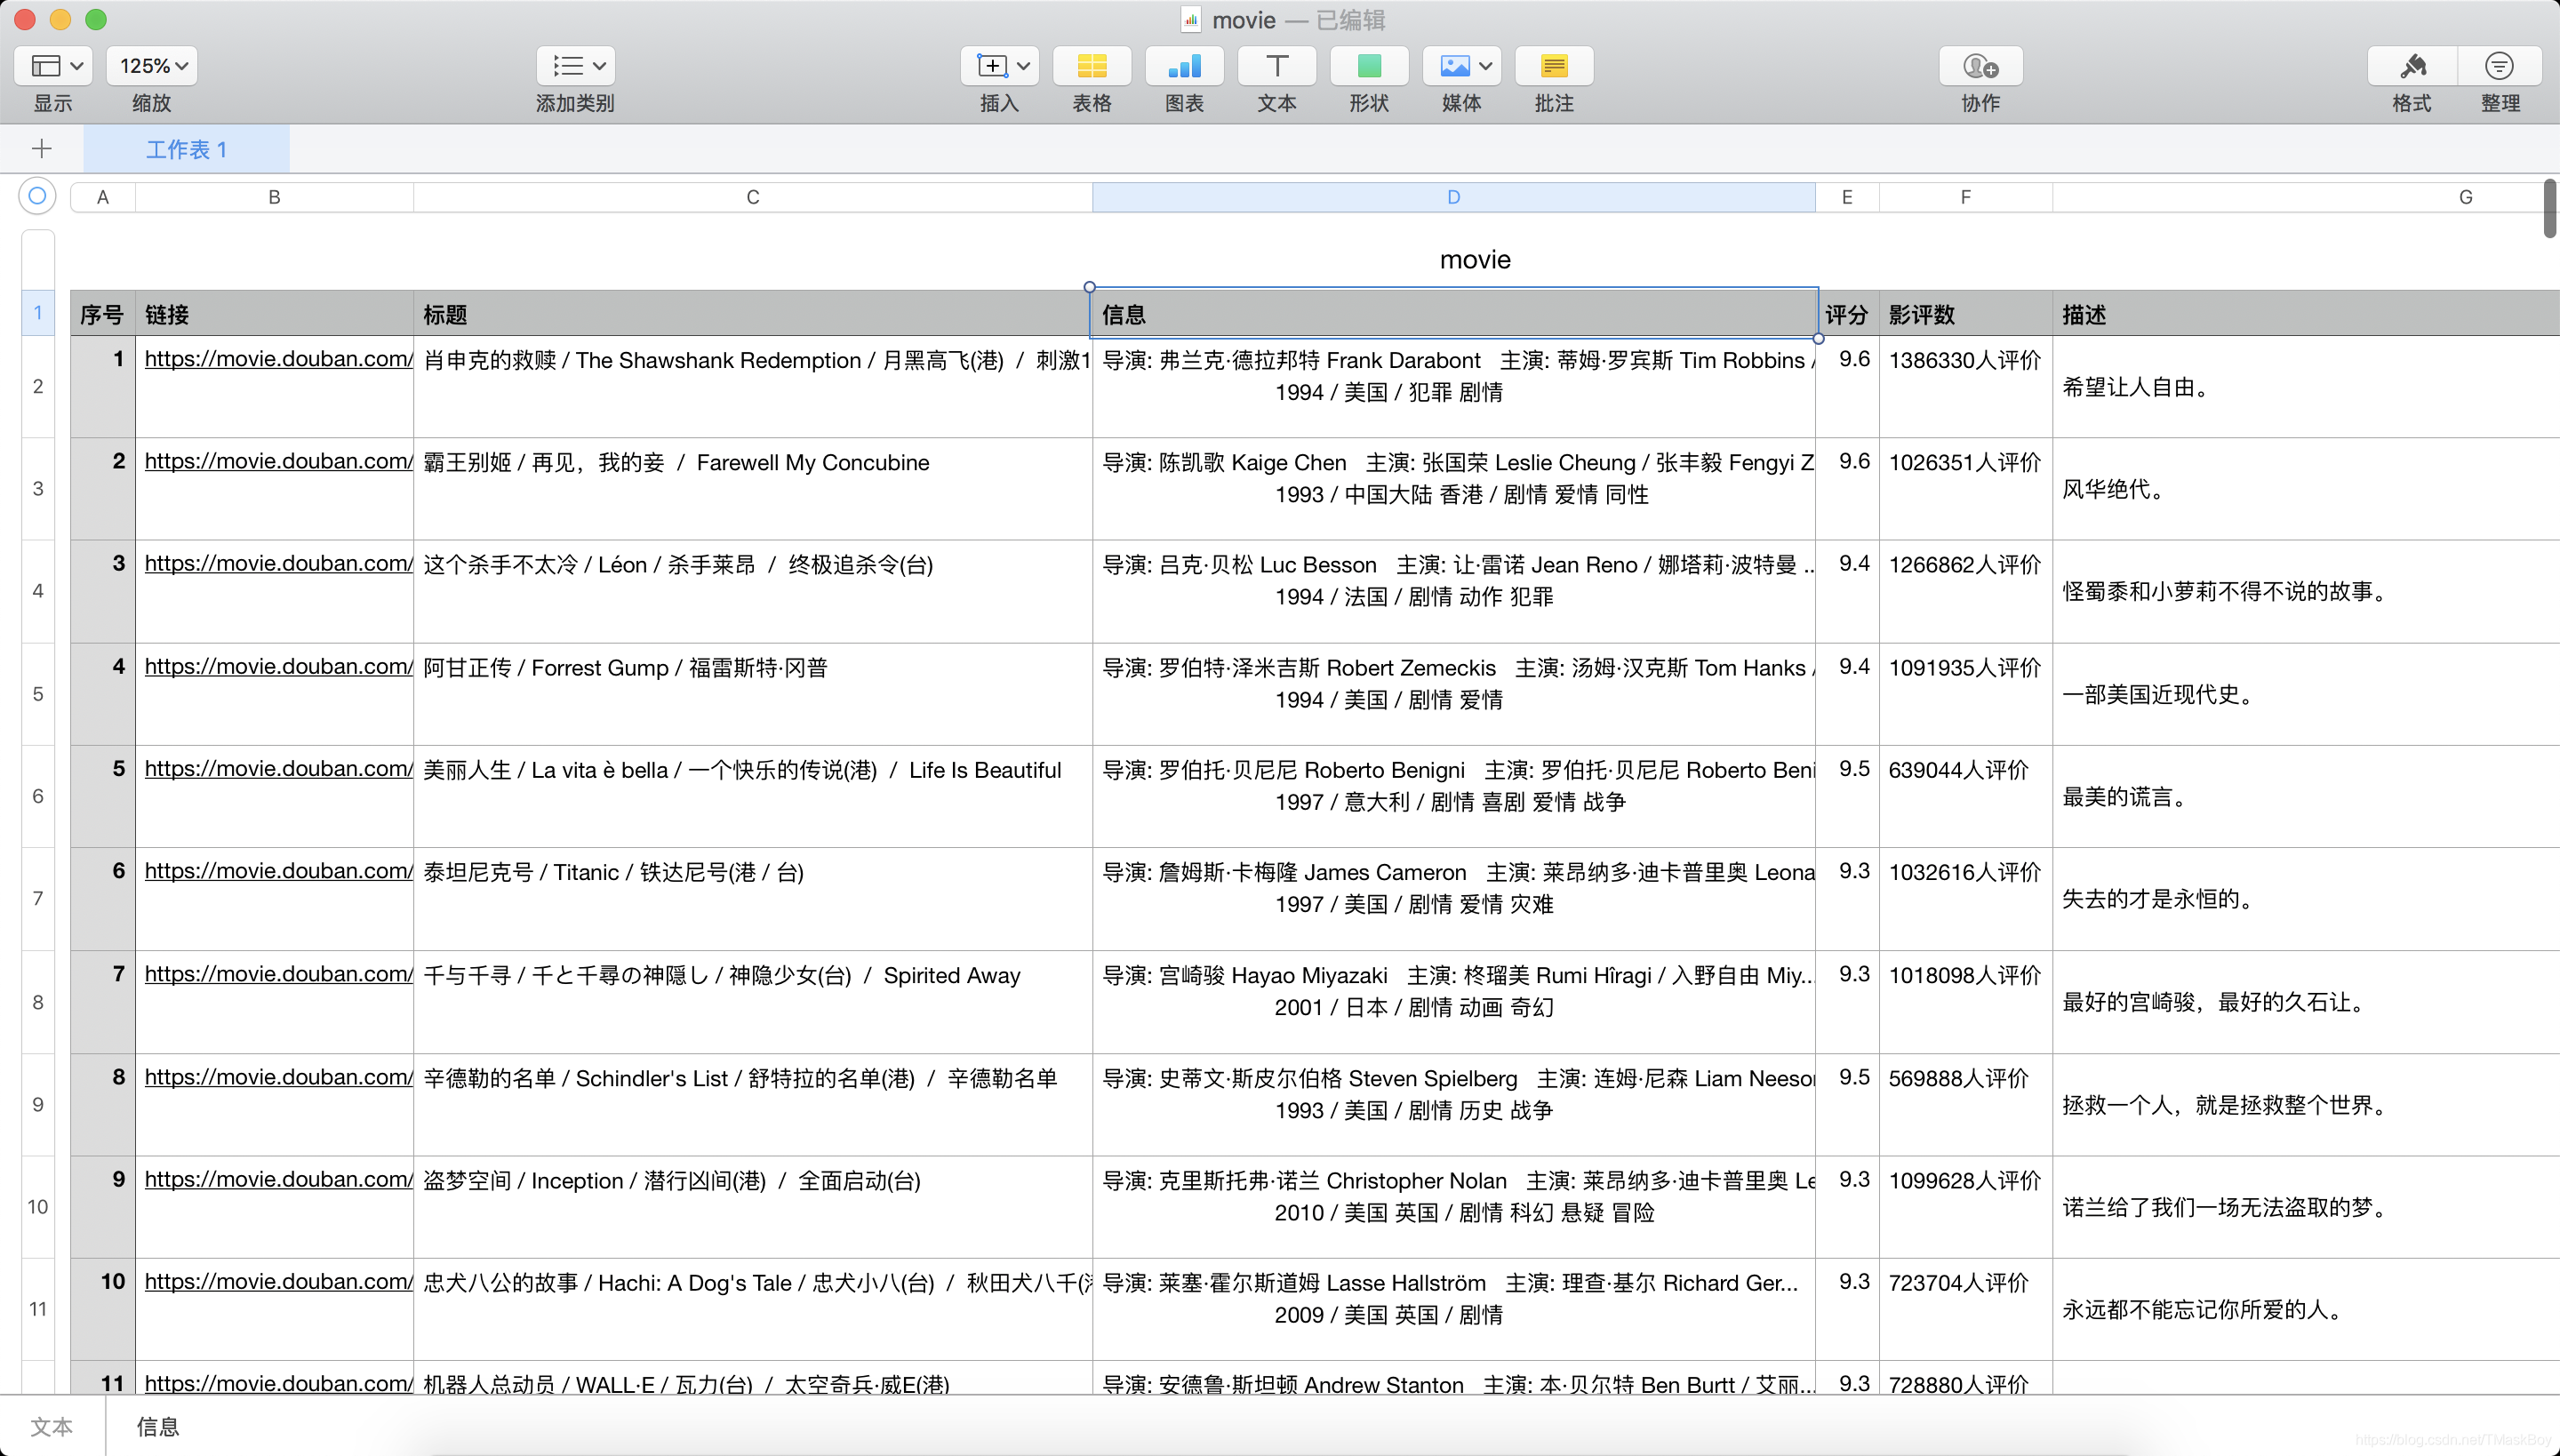
Task: Select column D header
Action: pyautogui.click(x=1453, y=197)
